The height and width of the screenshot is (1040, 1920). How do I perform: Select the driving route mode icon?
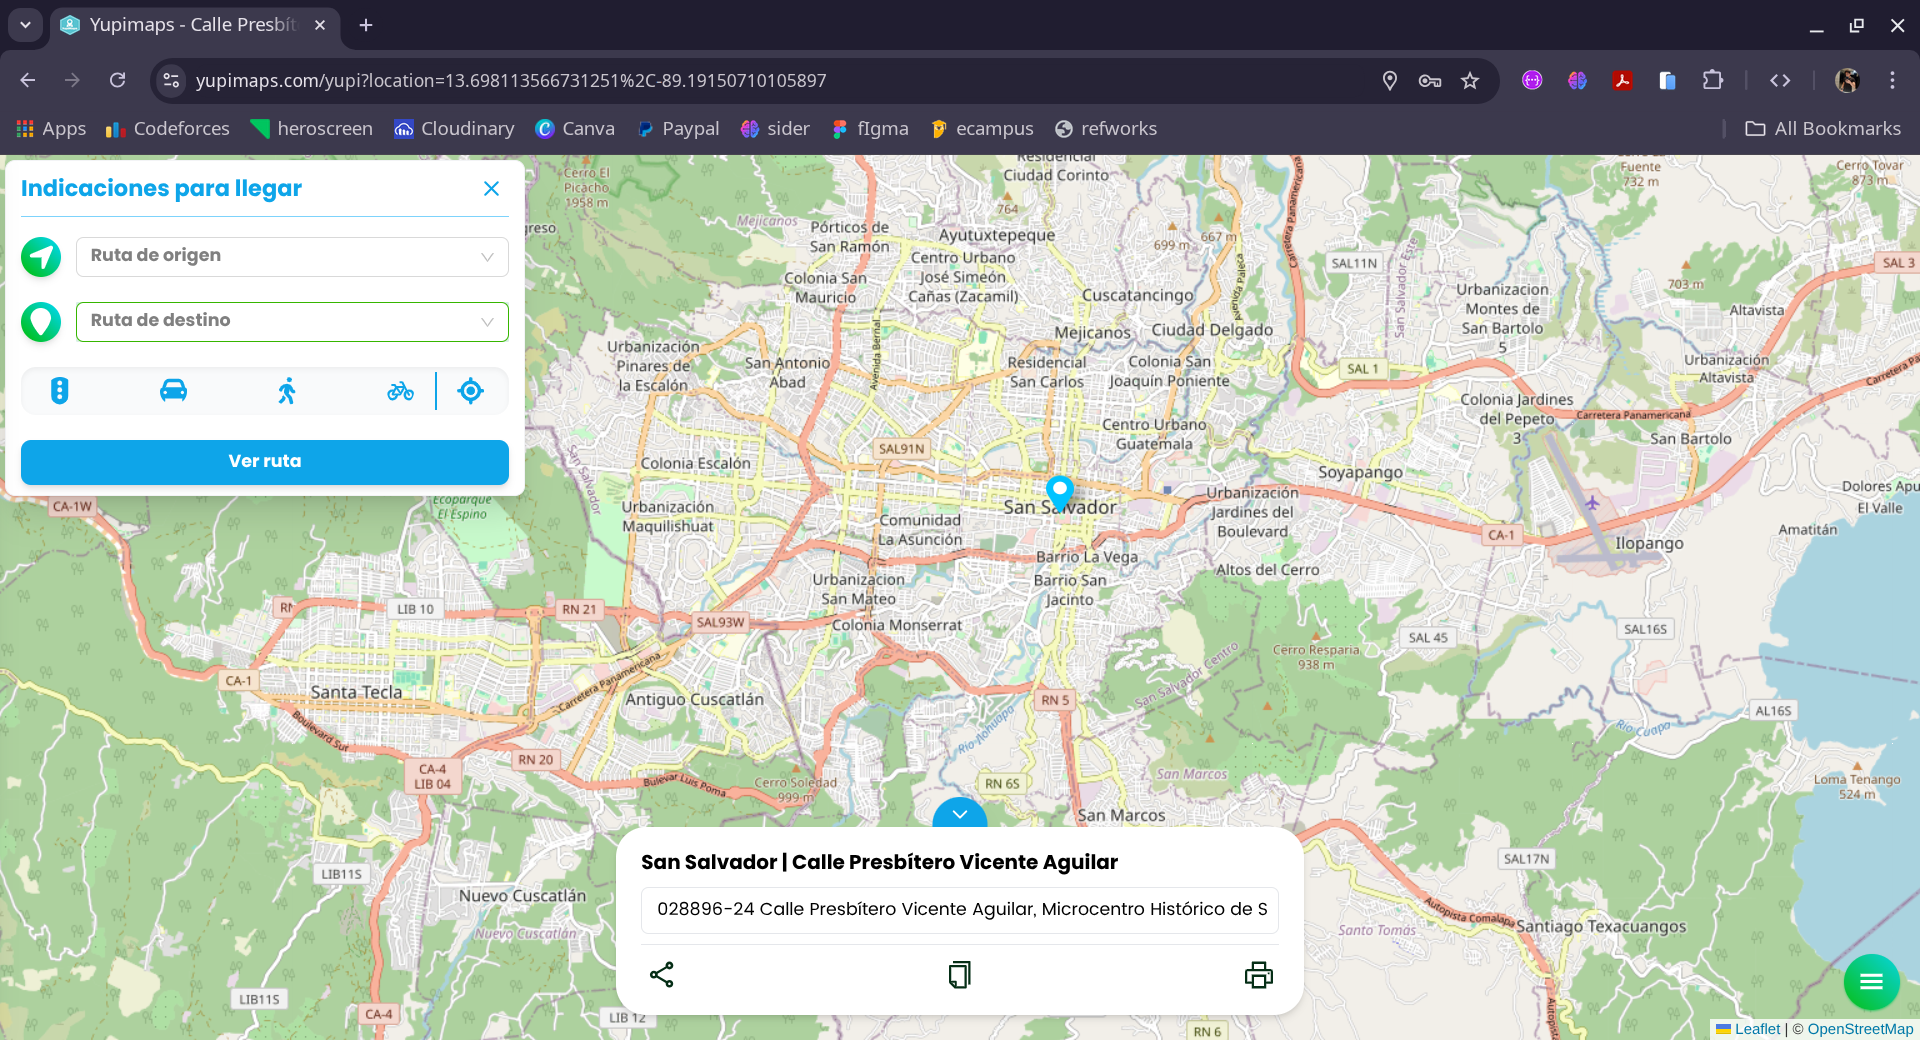click(x=174, y=391)
